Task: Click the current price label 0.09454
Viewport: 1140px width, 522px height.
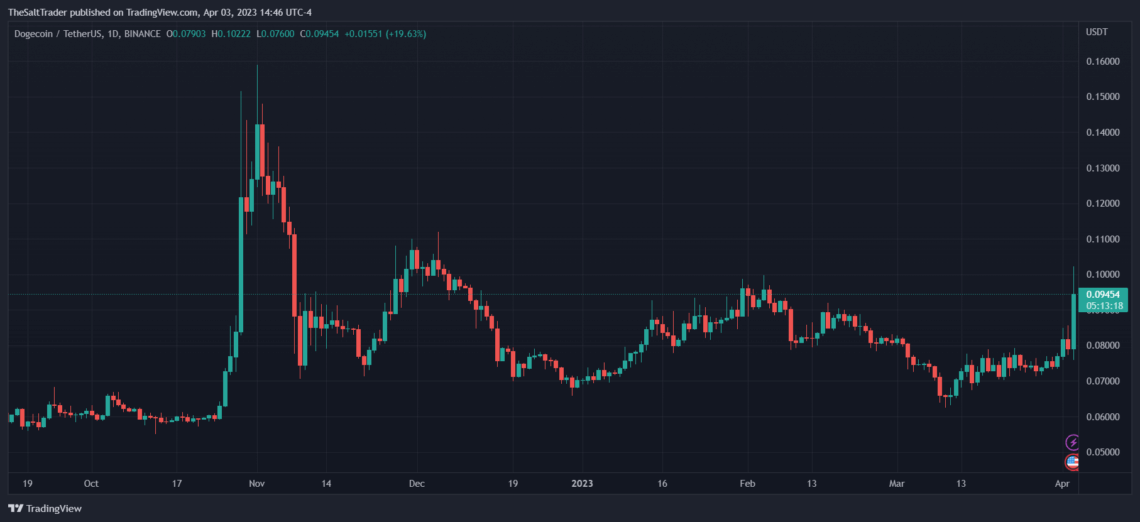Action: pos(1103,294)
